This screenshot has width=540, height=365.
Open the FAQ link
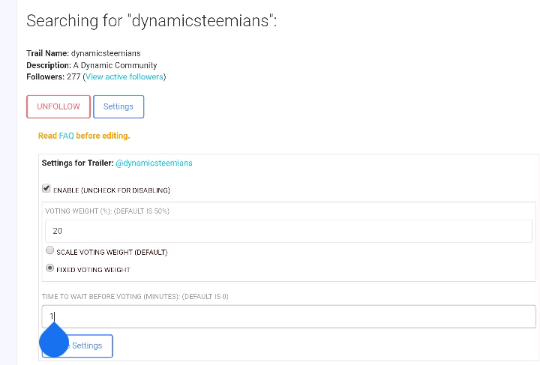66,136
